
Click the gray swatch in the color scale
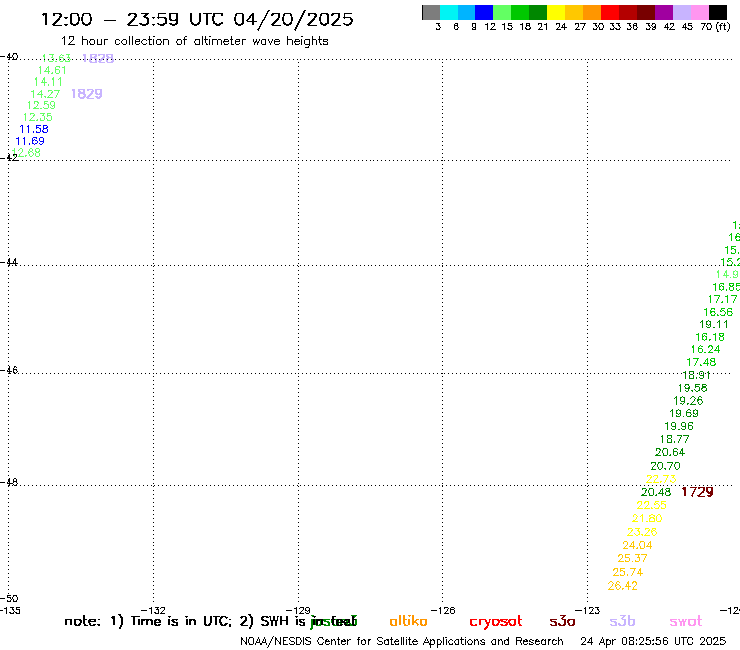pyautogui.click(x=431, y=12)
